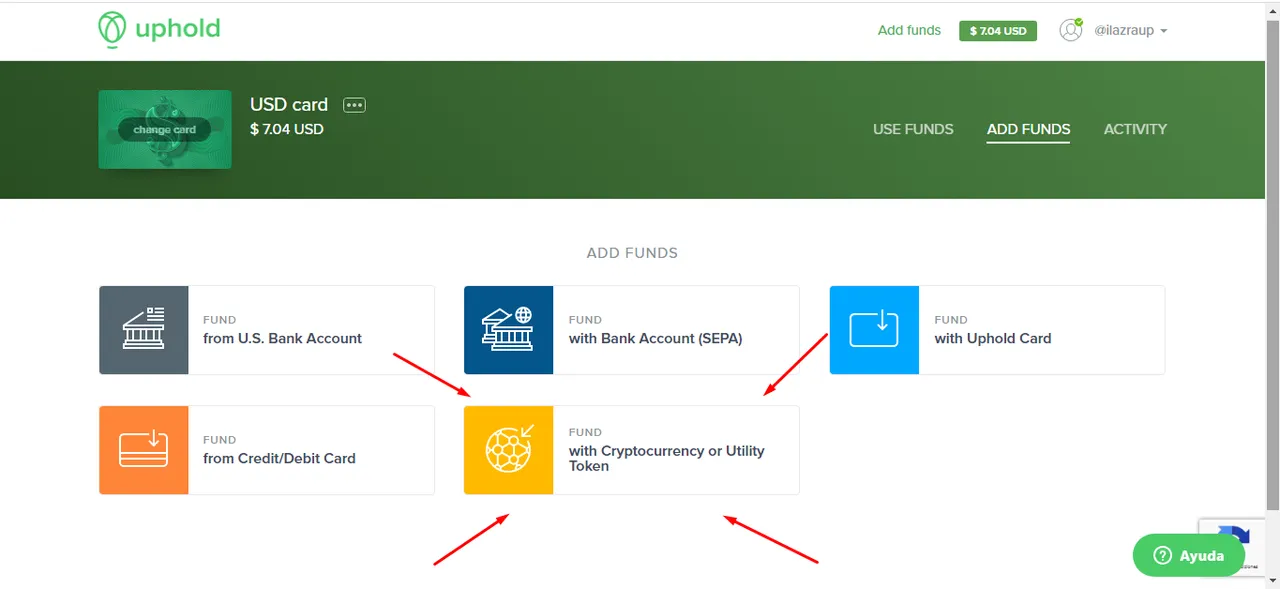Choose Fund from U.S. Bank Account

(267, 330)
